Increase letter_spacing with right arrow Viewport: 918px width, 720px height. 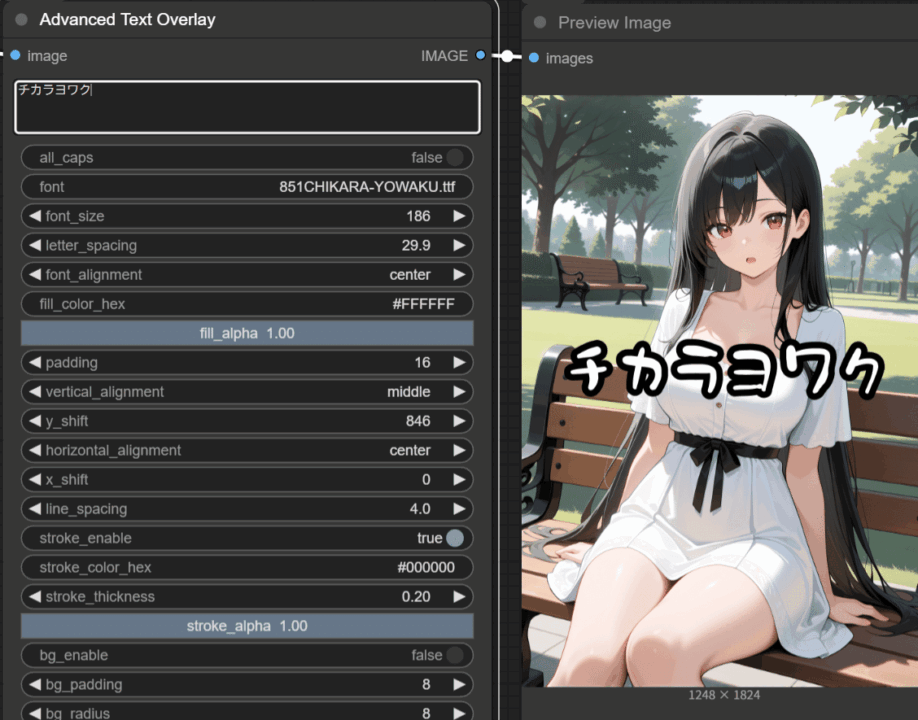460,245
